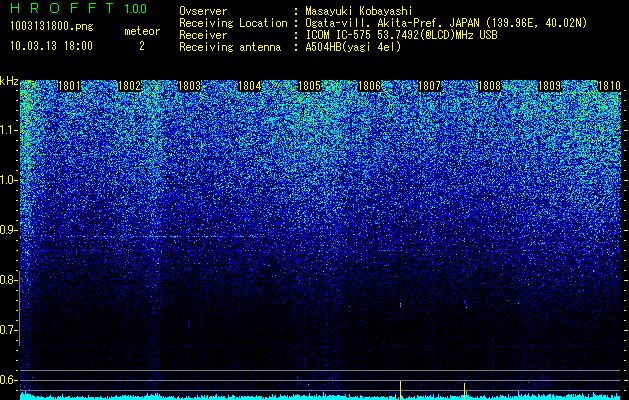
Task: Click the 1810 time marker
Action: (609, 86)
